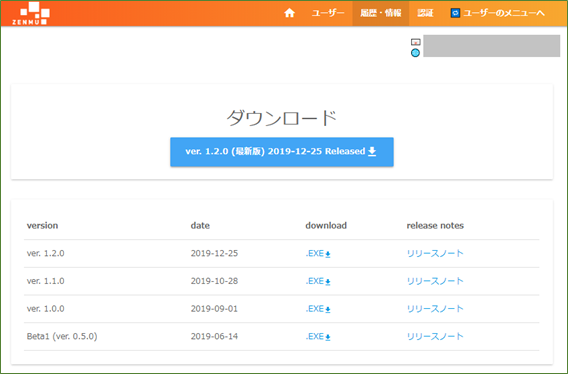This screenshot has height=374, width=568.
Task: Click the version column header
Action: click(x=42, y=225)
